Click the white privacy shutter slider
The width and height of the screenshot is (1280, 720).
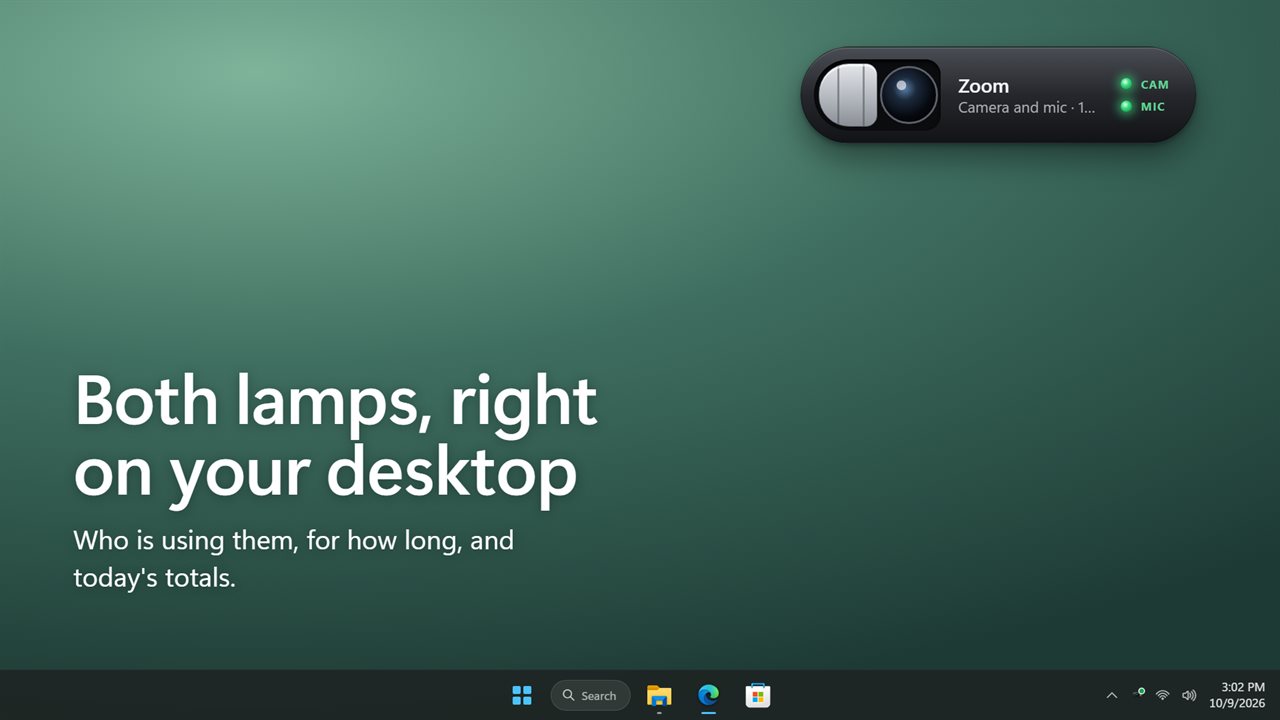point(848,95)
